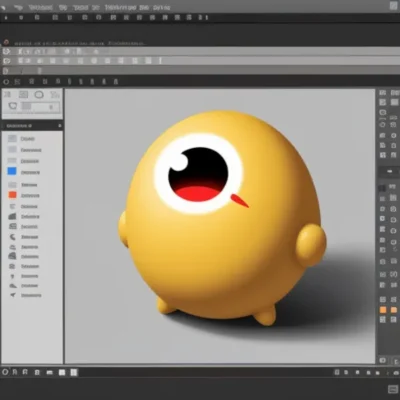
Task: Click the left orange square in right icon panel
Action: click(383, 310)
